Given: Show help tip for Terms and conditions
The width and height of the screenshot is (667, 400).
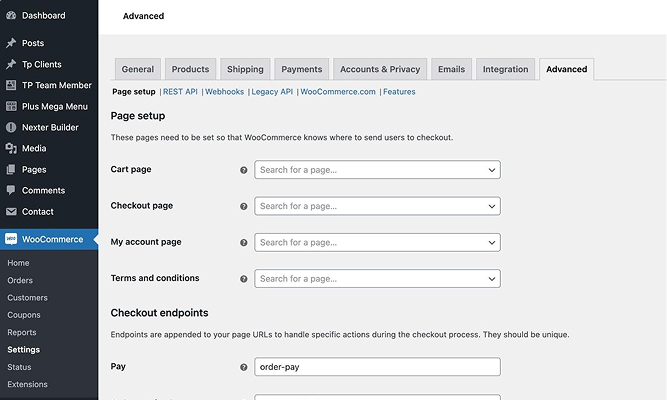Looking at the screenshot, I should [x=244, y=279].
